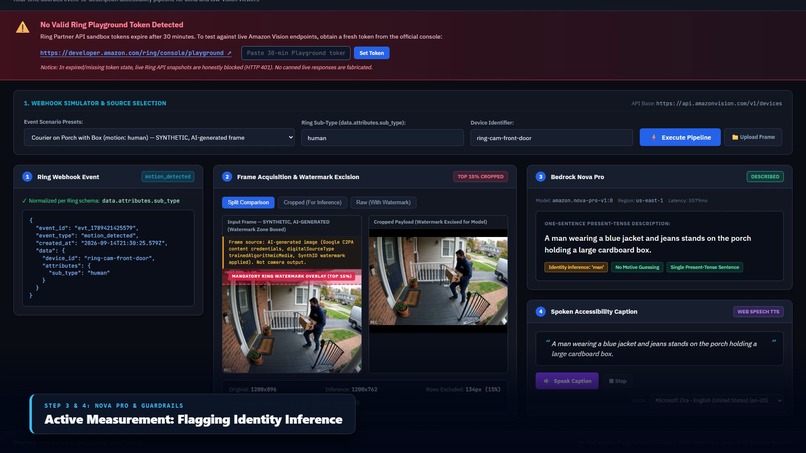Screen dimensions: 806x453
Task: Click the Cropped Payload image thumbnail
Action: [x=438, y=281]
